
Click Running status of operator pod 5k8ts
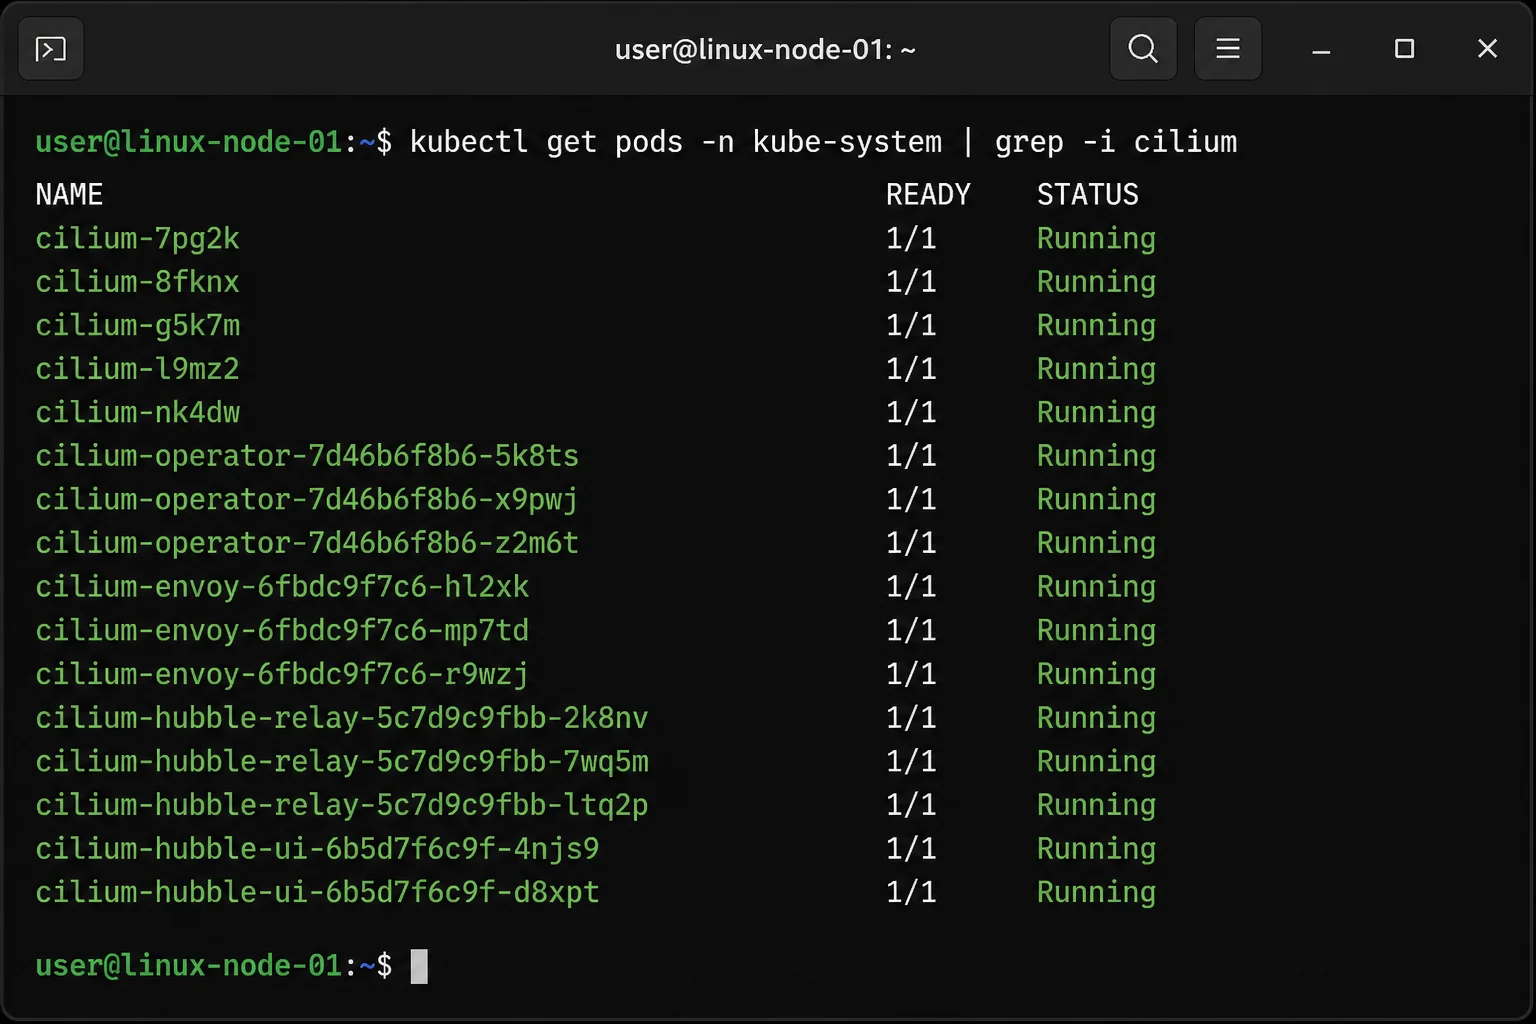point(1096,457)
